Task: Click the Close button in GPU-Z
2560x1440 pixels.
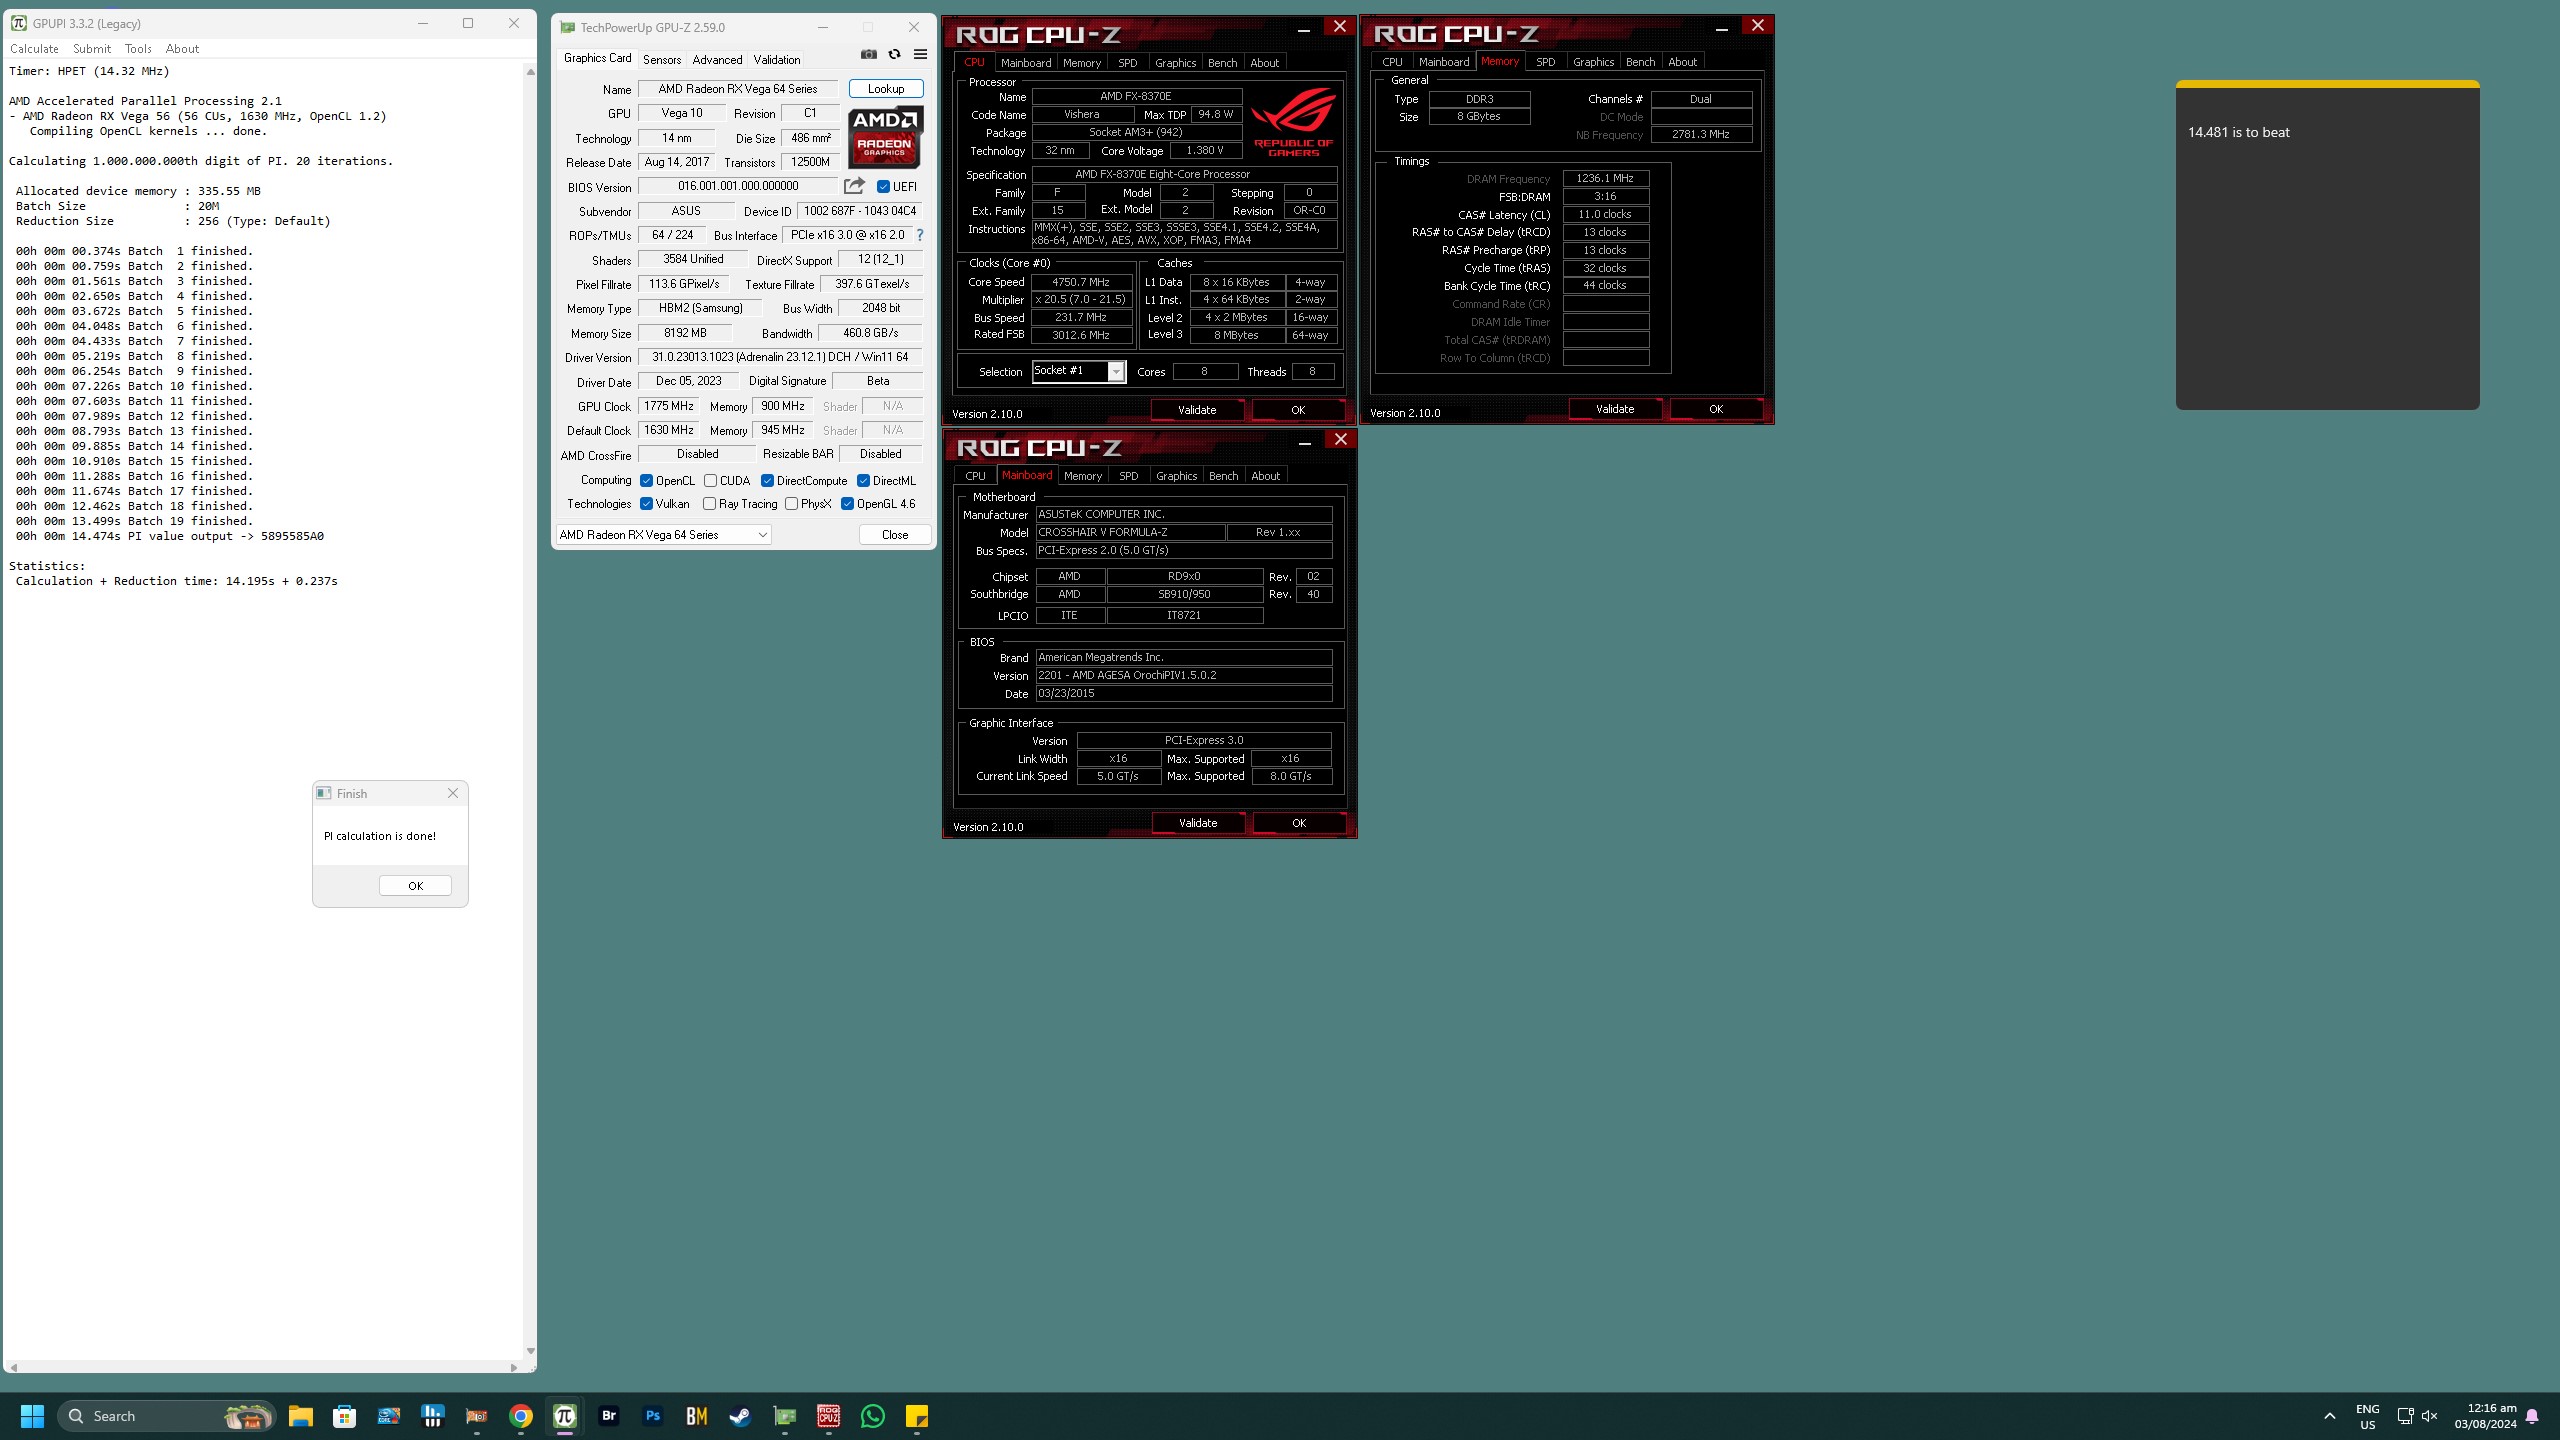Action: pyautogui.click(x=895, y=535)
